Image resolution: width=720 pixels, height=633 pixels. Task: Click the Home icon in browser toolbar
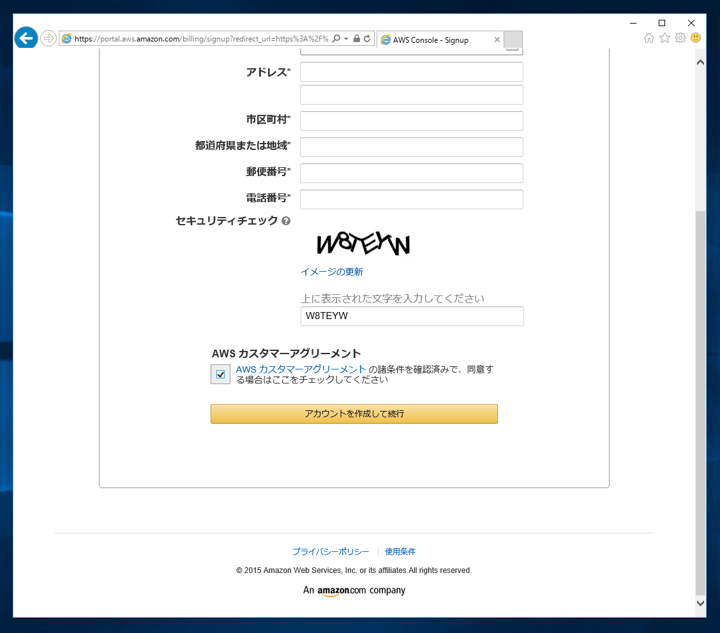[x=649, y=38]
